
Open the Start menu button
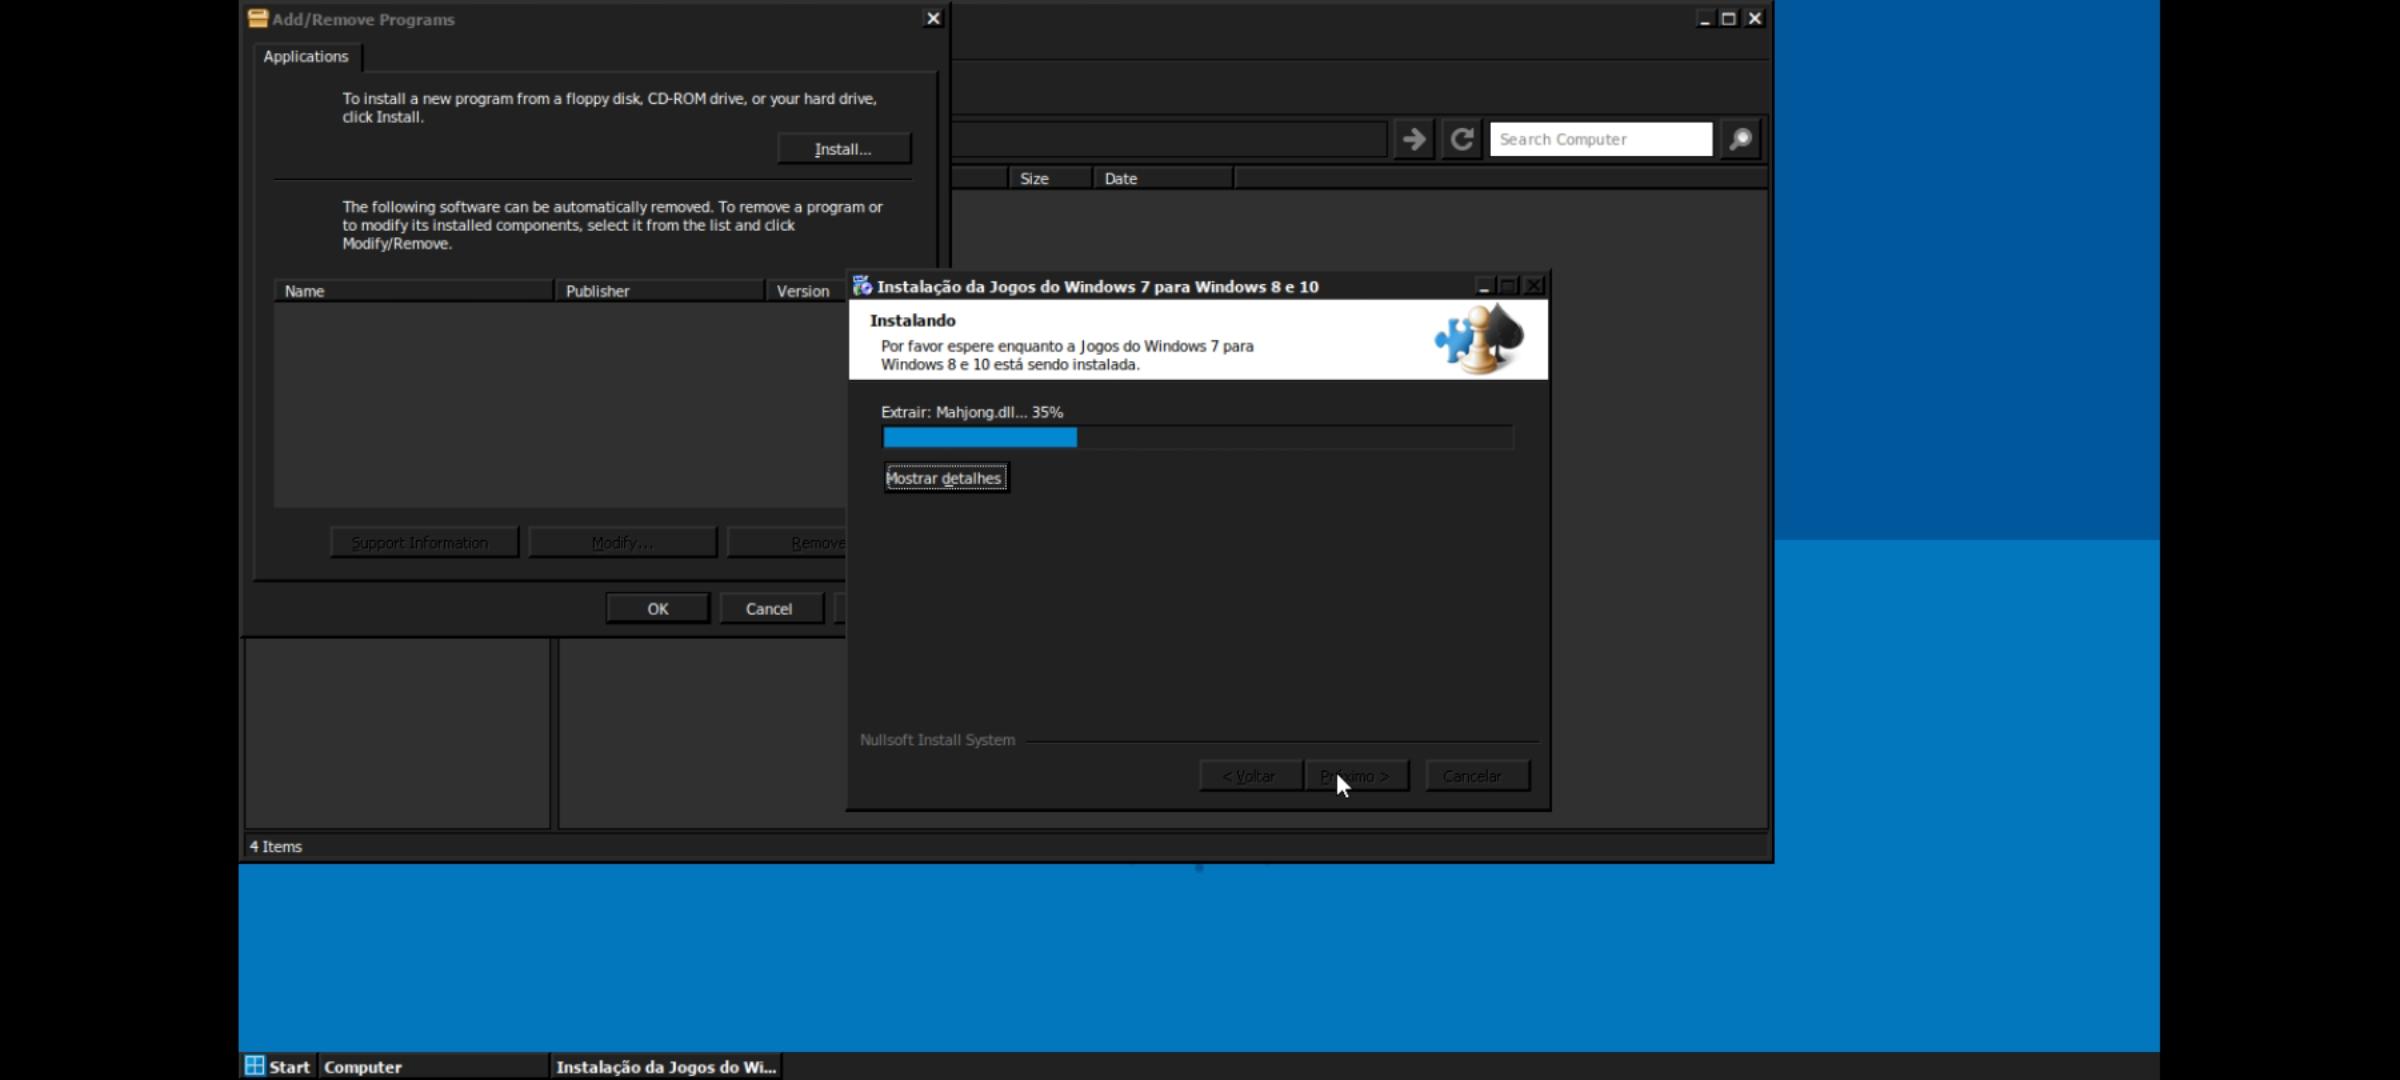pyautogui.click(x=279, y=1066)
